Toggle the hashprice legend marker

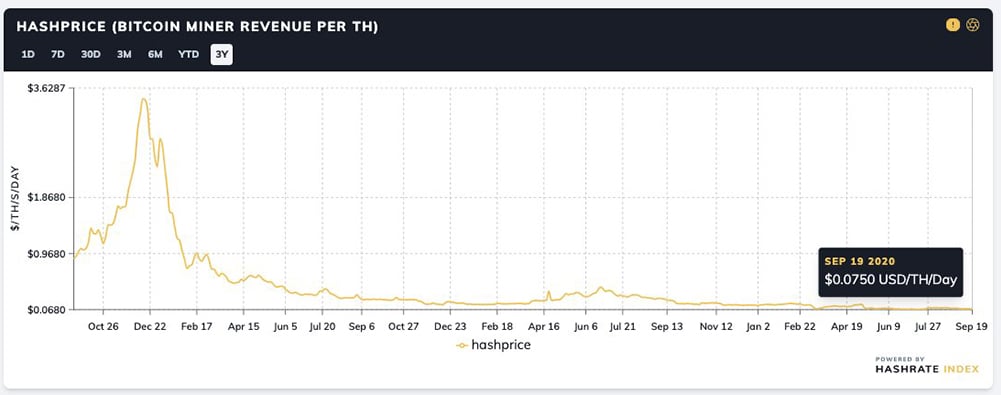pos(461,345)
